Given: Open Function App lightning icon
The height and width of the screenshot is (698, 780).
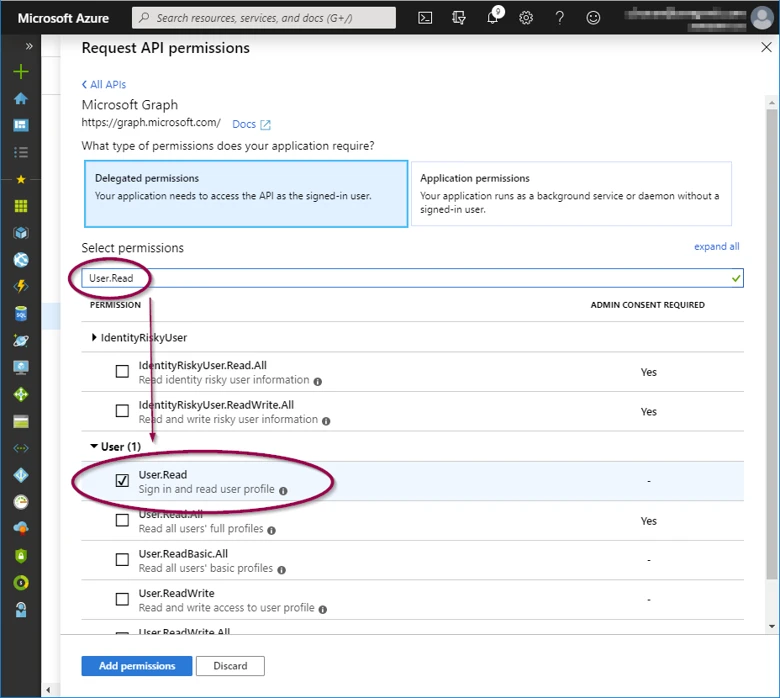Looking at the screenshot, I should pyautogui.click(x=21, y=286).
